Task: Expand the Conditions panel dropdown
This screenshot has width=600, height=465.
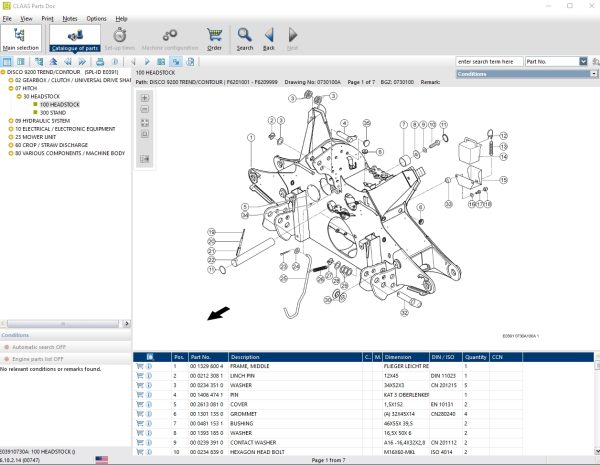Action: [593, 74]
